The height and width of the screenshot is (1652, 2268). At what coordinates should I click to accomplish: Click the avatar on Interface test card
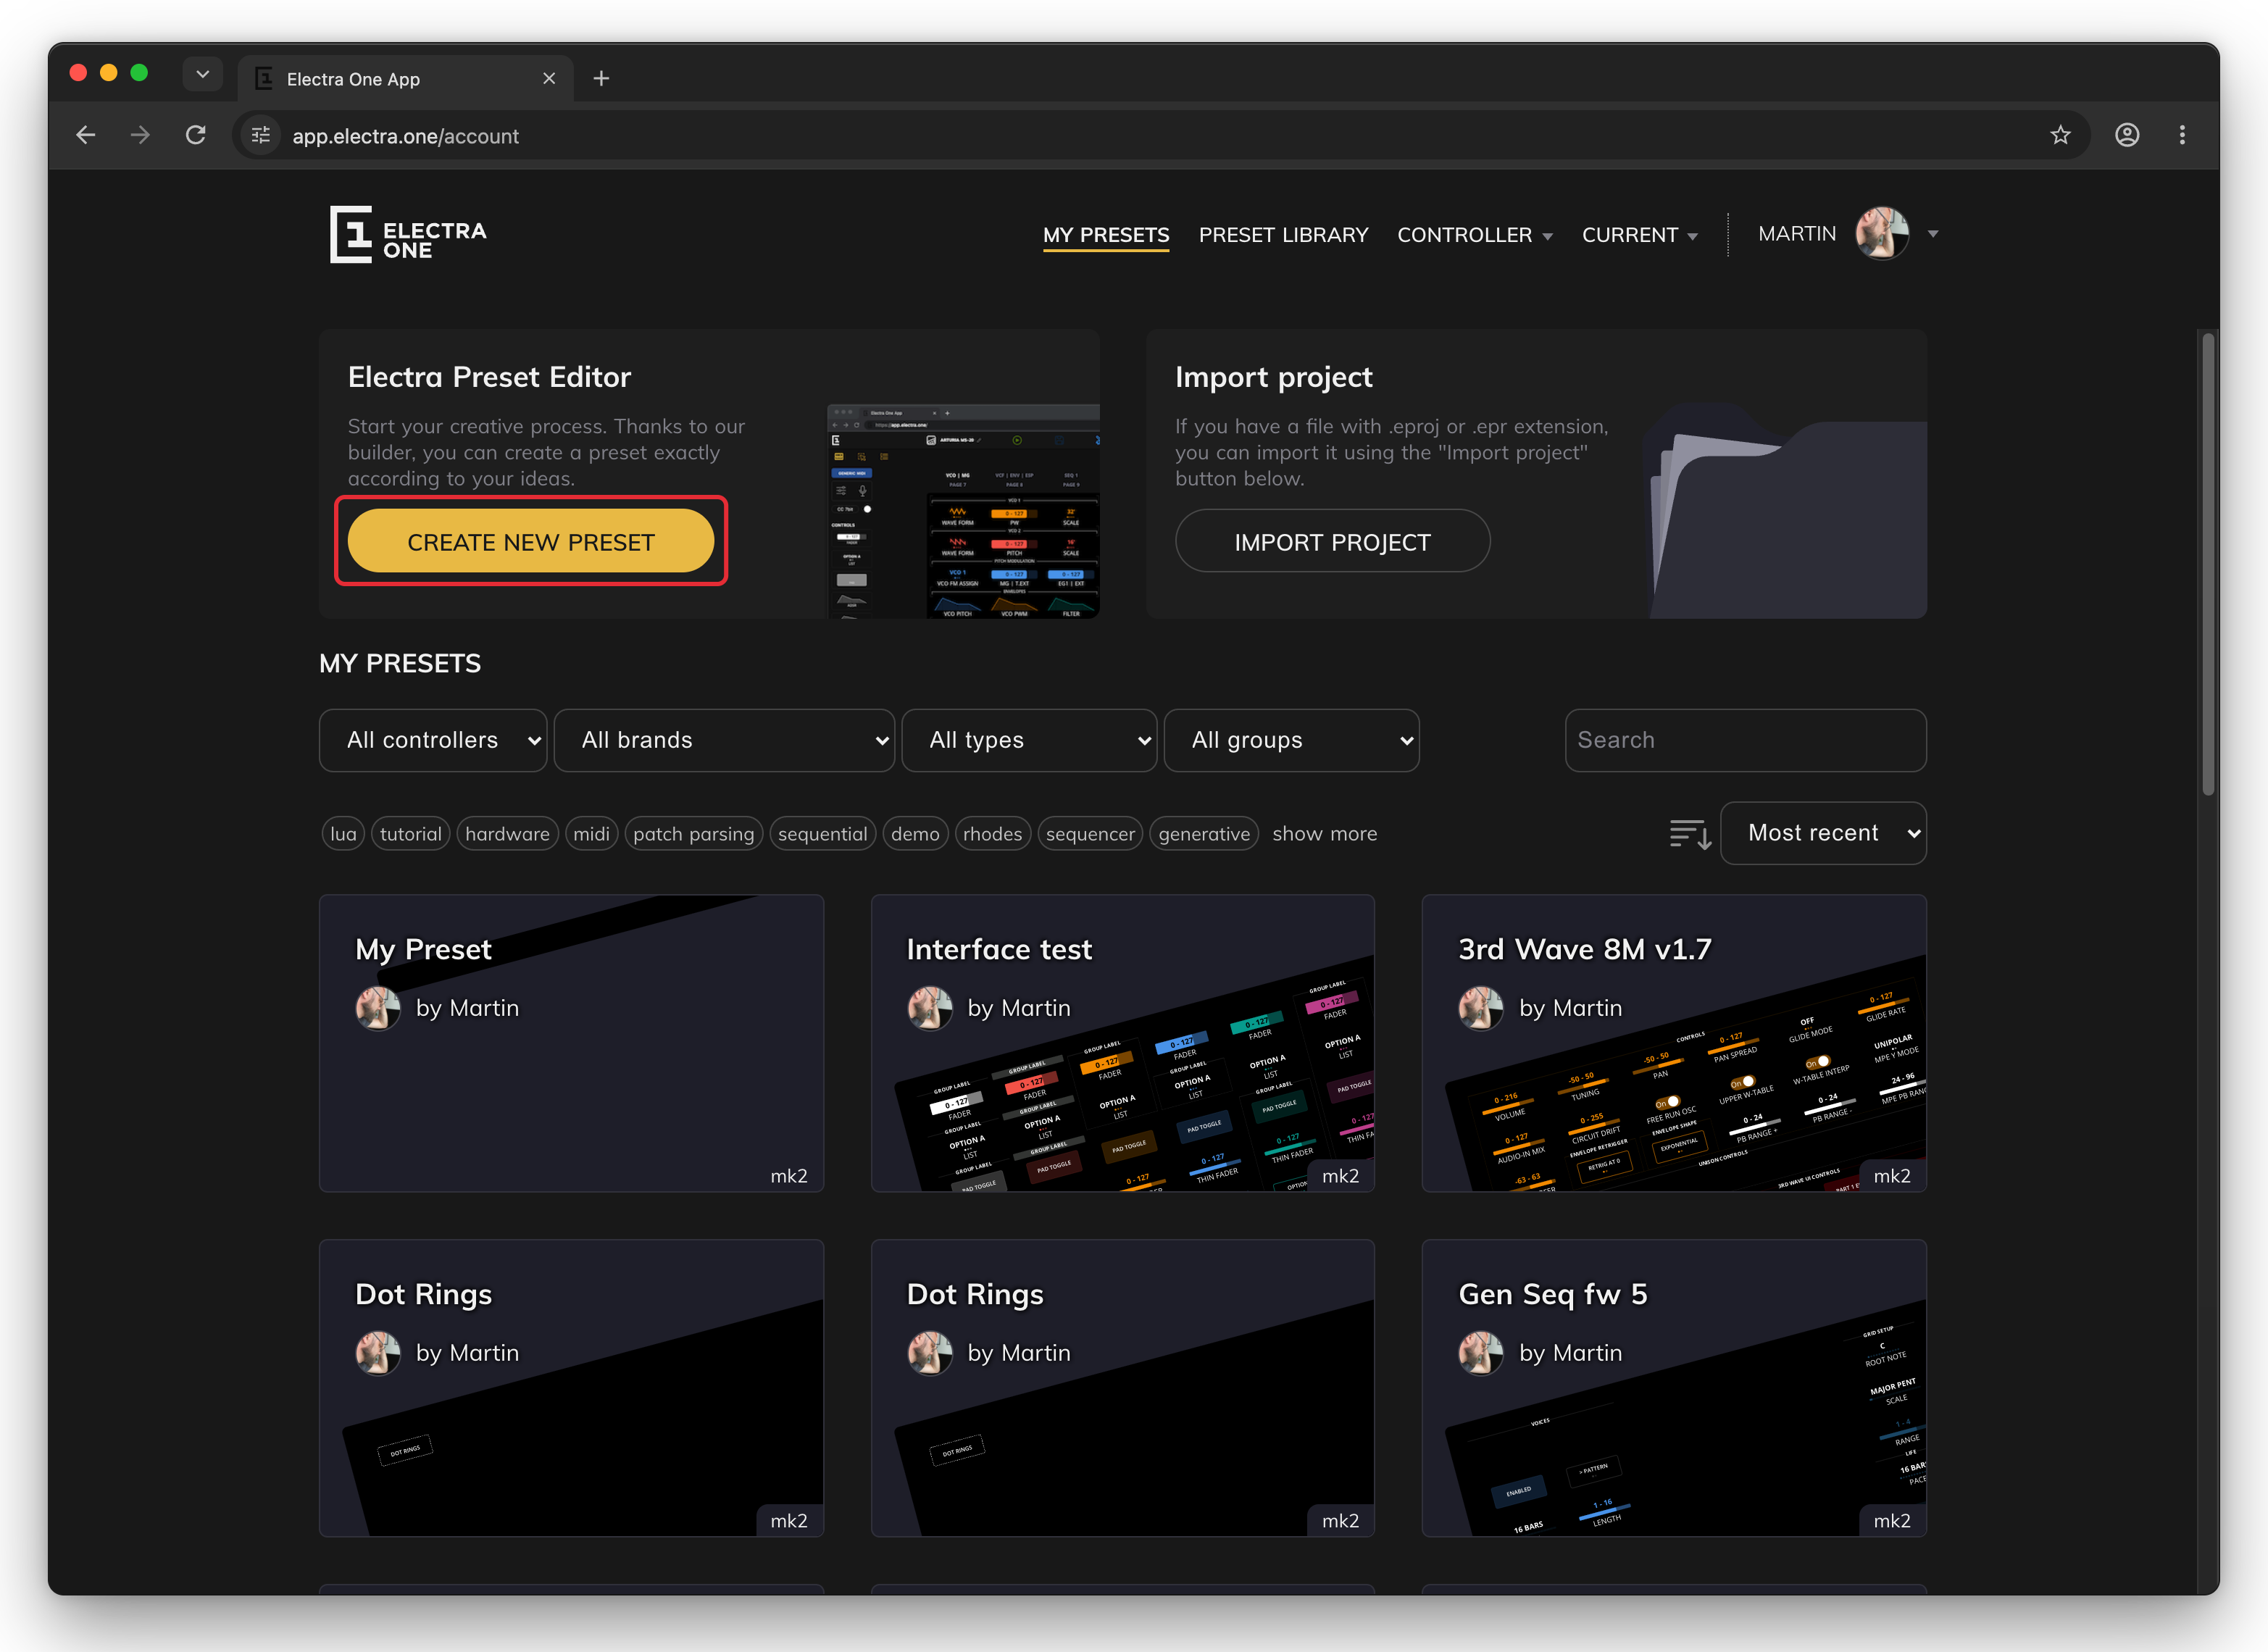click(930, 1008)
